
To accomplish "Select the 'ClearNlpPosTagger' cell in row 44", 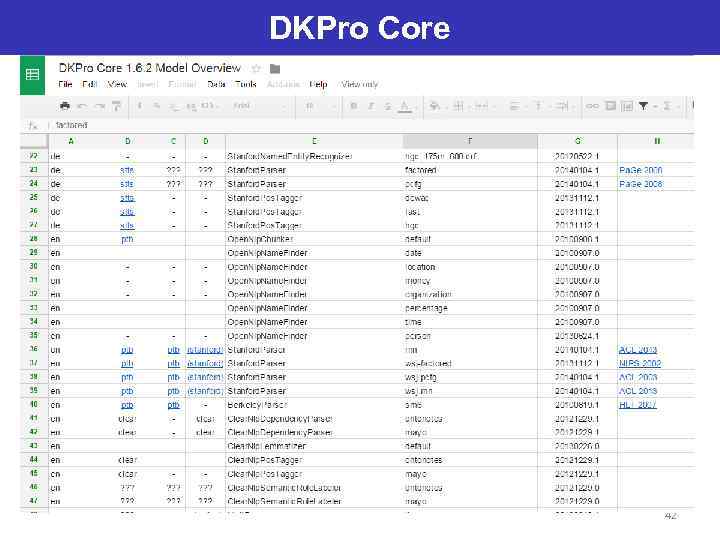I will tap(314, 460).
